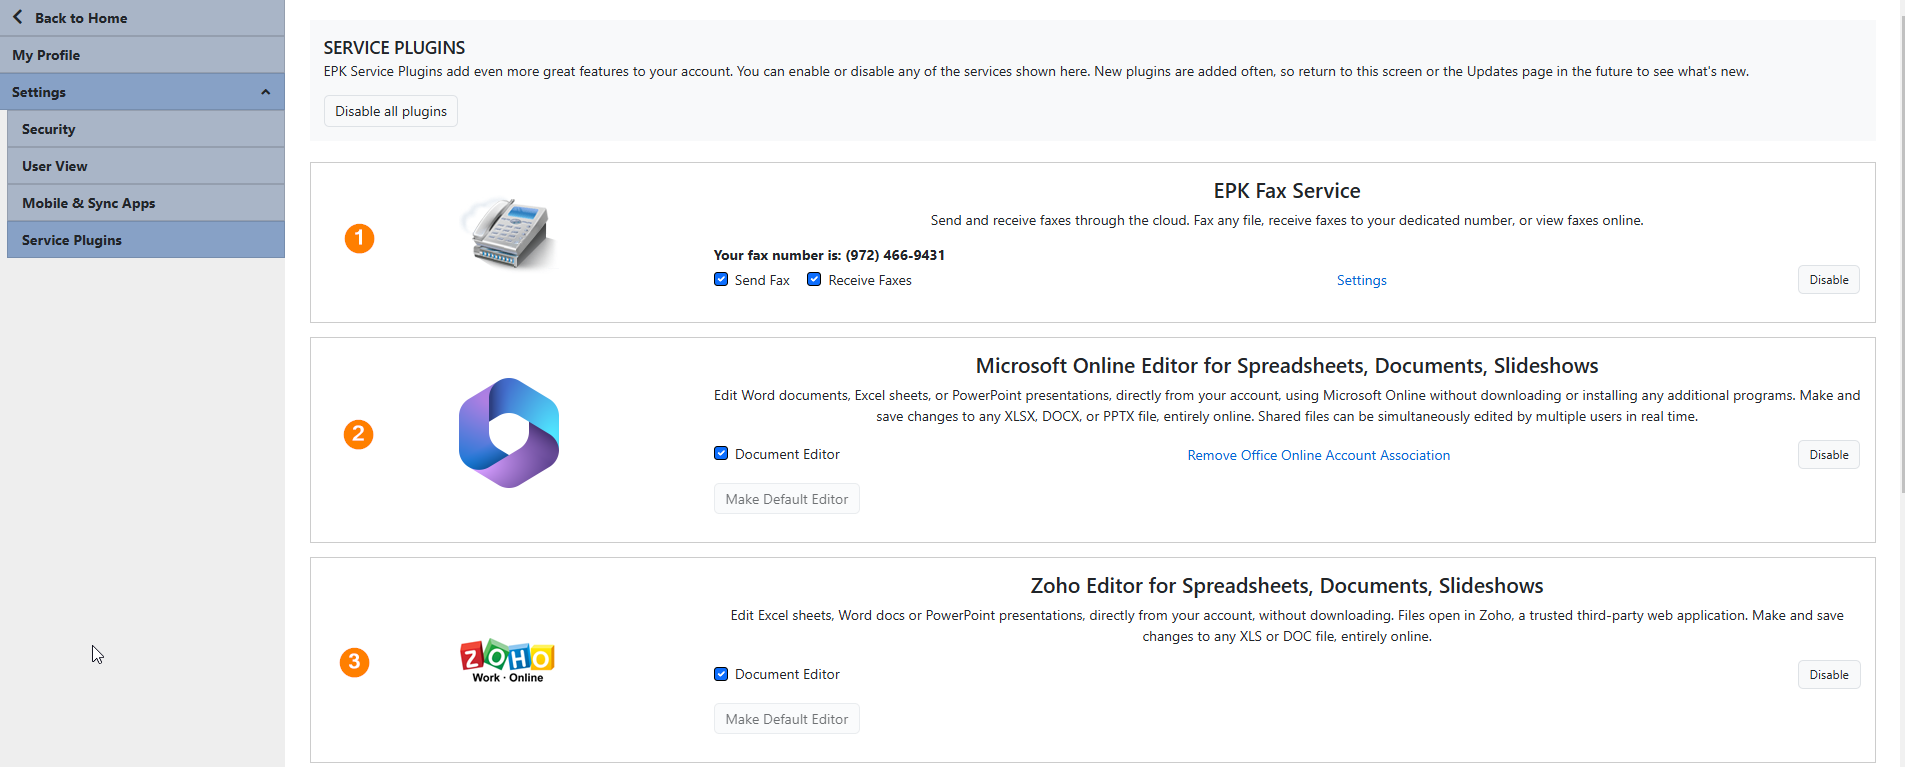Open the Security settings page

click(146, 129)
